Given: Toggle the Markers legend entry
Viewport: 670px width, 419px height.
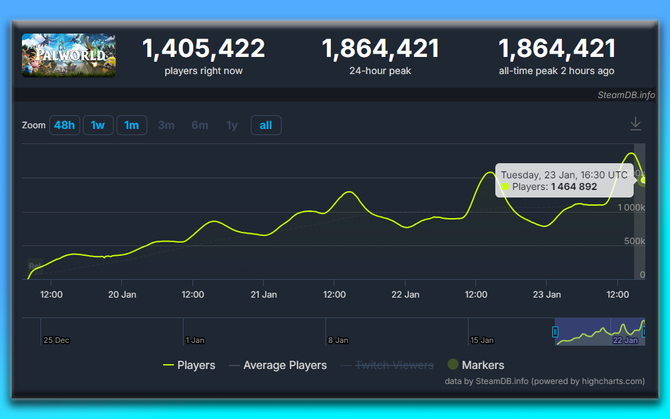Looking at the screenshot, I should coord(476,365).
